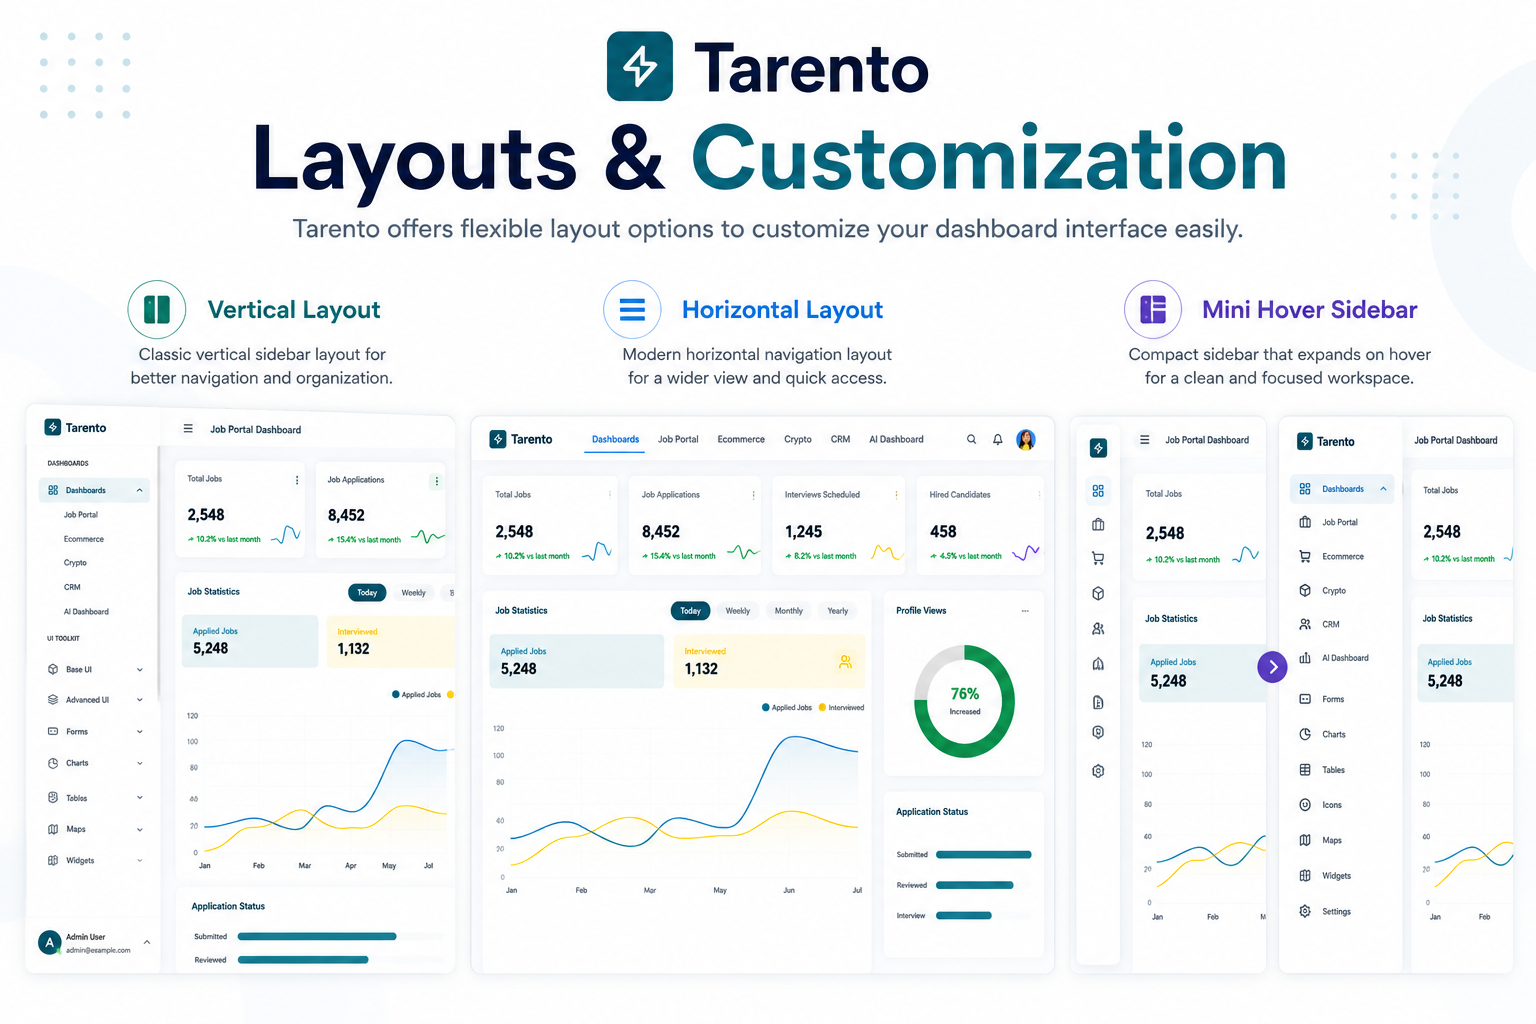Open Admin User chevron menu in vertical sidebar

coord(147,942)
